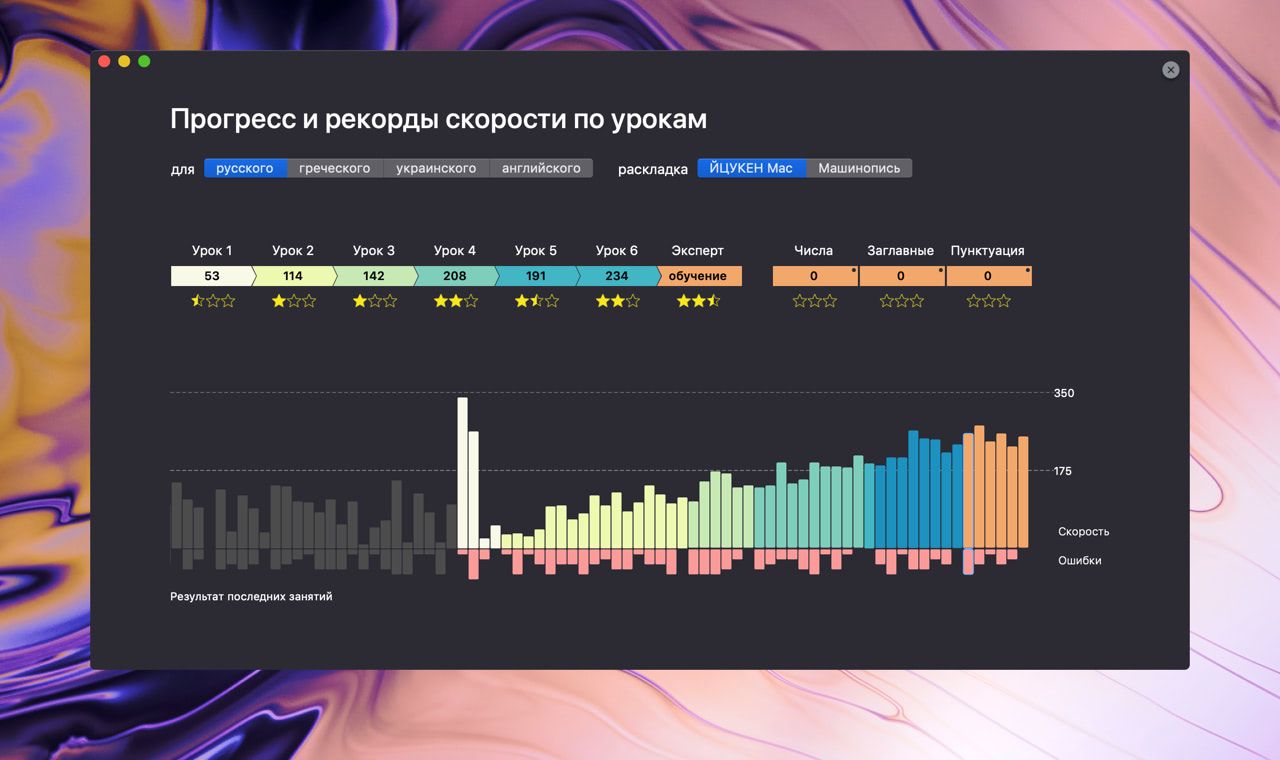Image resolution: width=1280 pixels, height=760 pixels.
Task: Click the star rating under Урок 2
Action: pyautogui.click(x=294, y=301)
